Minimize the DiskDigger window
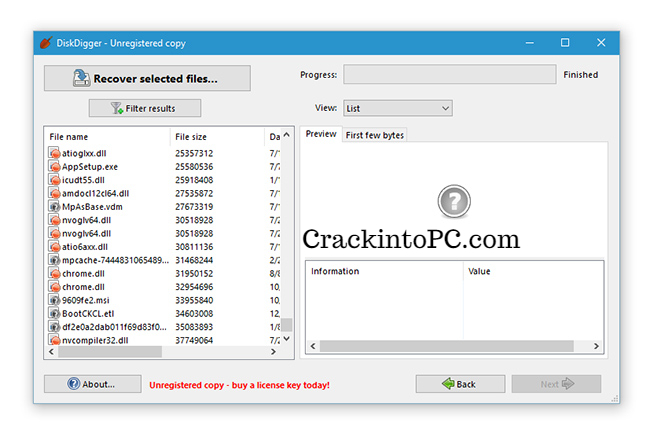Viewport: 650px width, 422px height. pyautogui.click(x=529, y=43)
